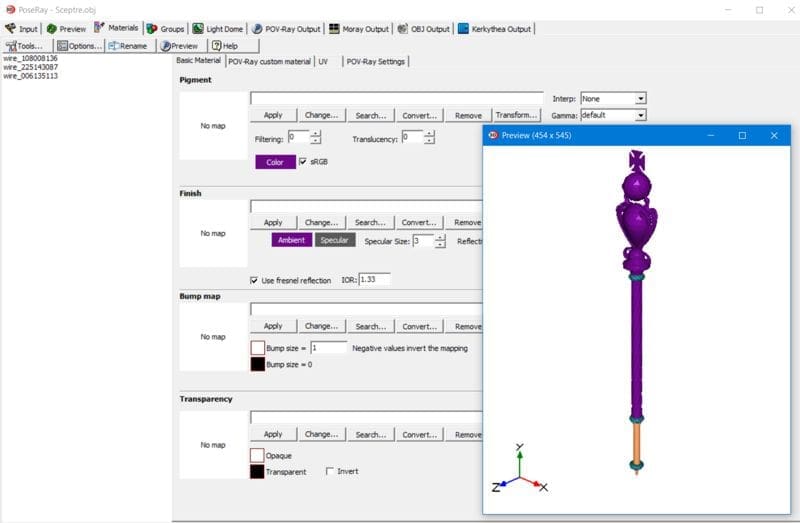
Task: Click Transform button in Pigment section
Action: (x=517, y=115)
